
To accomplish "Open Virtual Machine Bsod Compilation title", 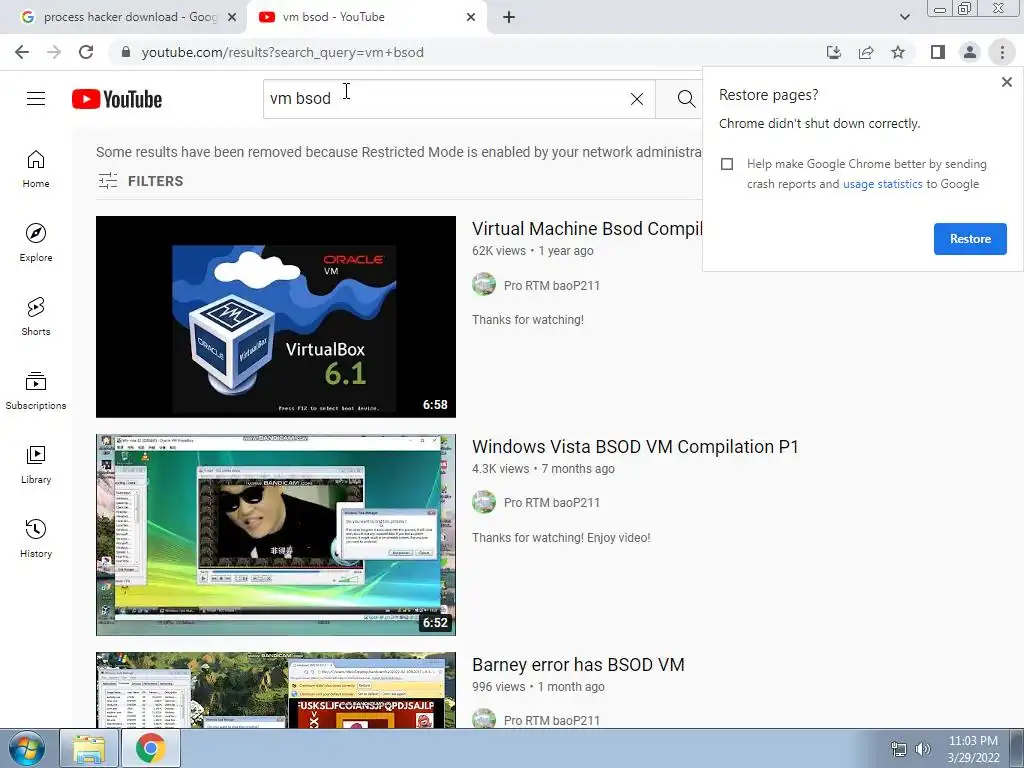I will coord(586,229).
